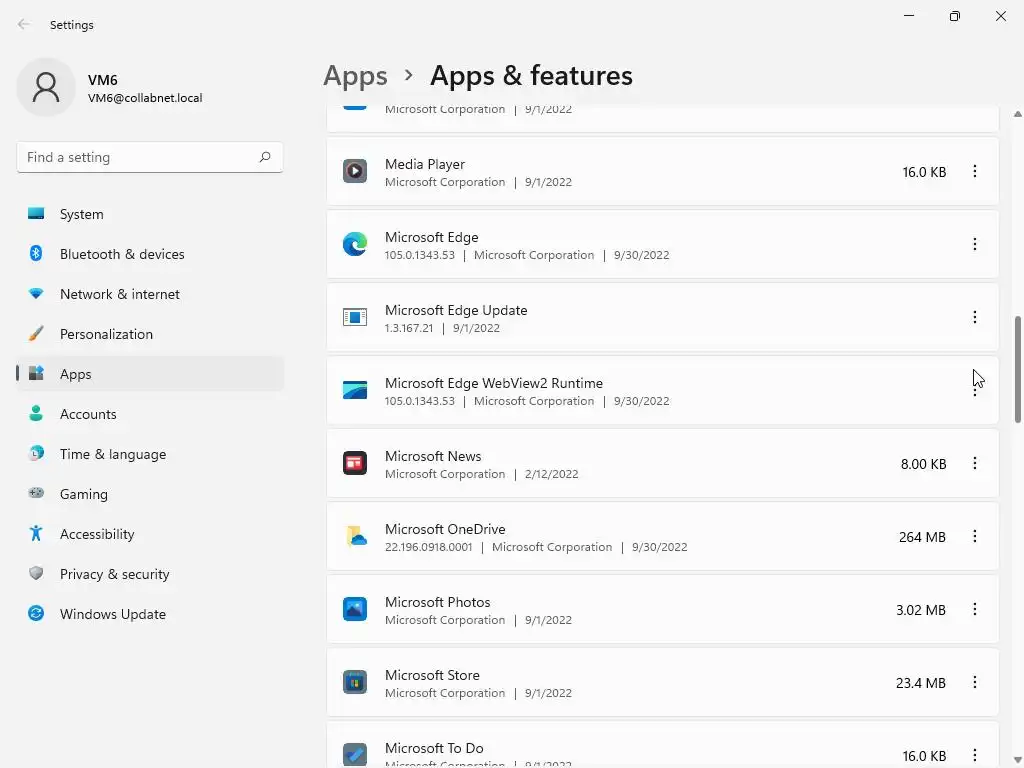Open more options for Media Player
This screenshot has width=1024, height=768.
[x=975, y=171]
